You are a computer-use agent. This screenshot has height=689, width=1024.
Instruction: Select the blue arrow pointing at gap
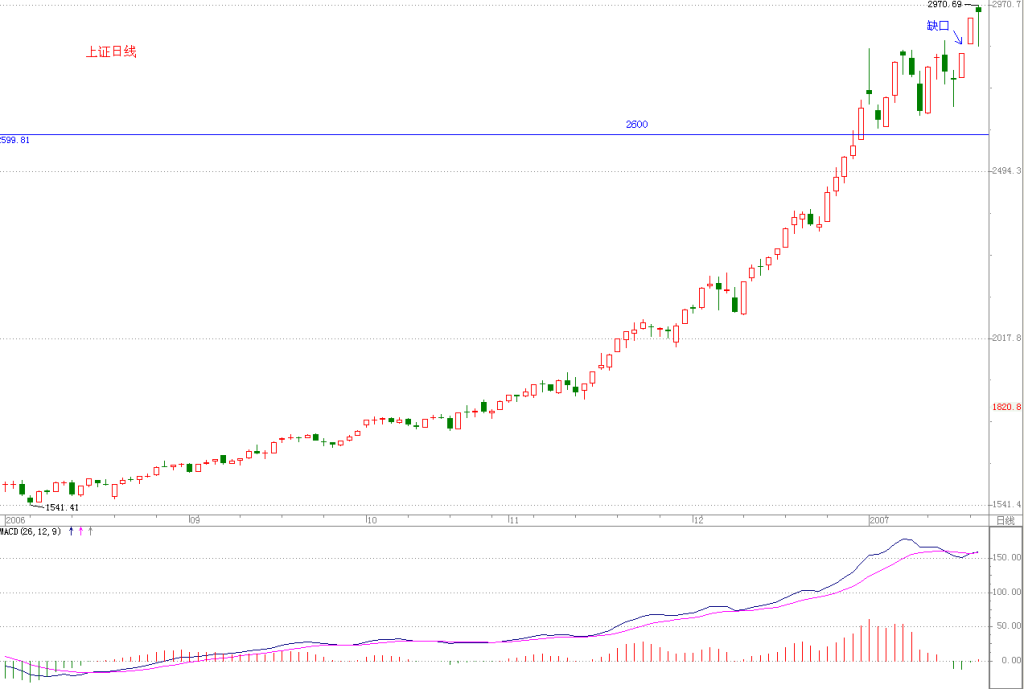pos(958,37)
